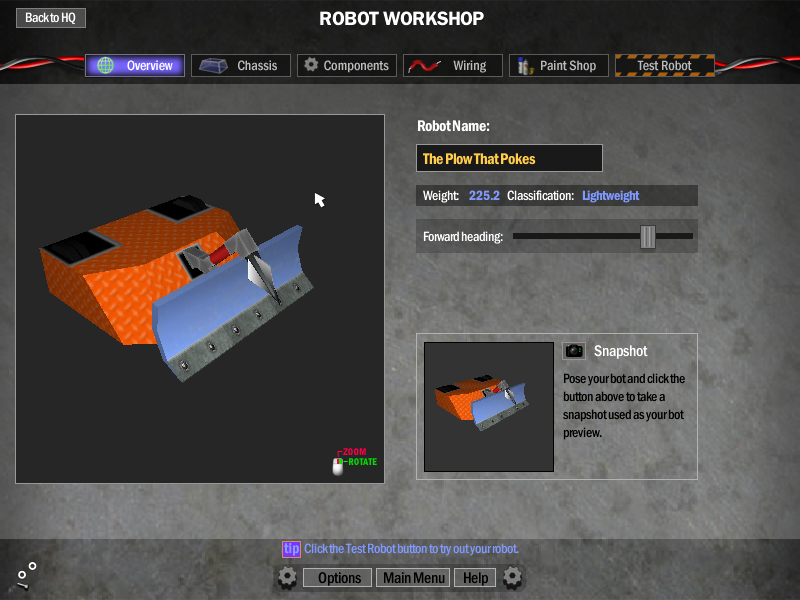Adjust the Forward heading slider handle

click(x=647, y=237)
